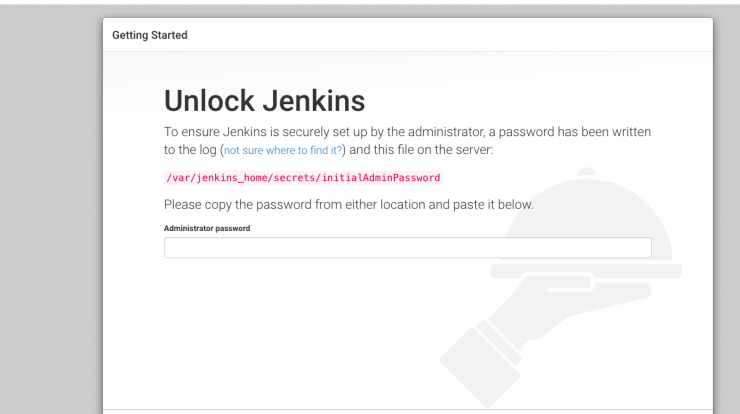The image size is (740, 414).
Task: Click the words "to the log" before the link
Action: tap(190, 150)
